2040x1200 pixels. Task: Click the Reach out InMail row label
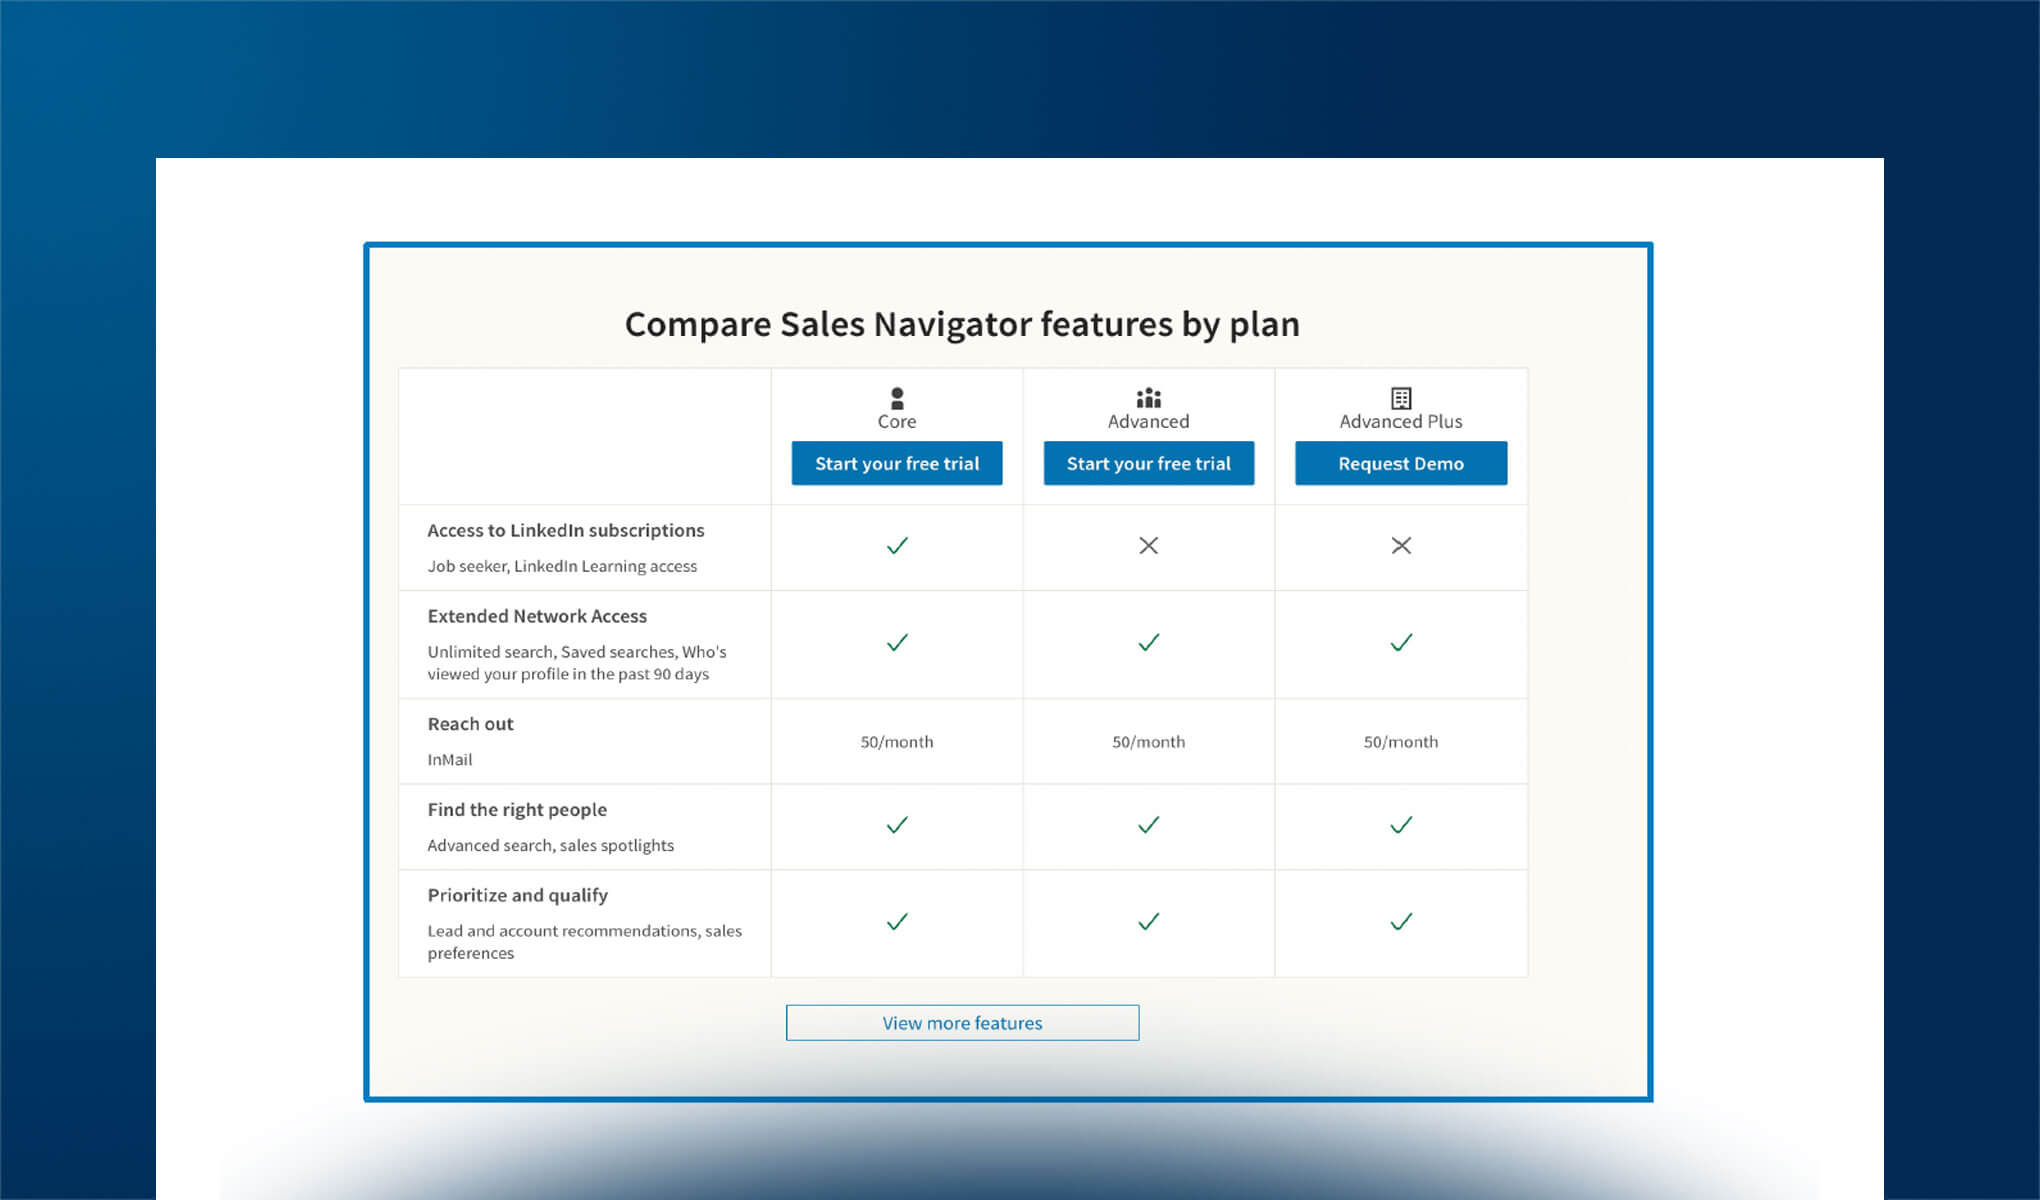470,723
